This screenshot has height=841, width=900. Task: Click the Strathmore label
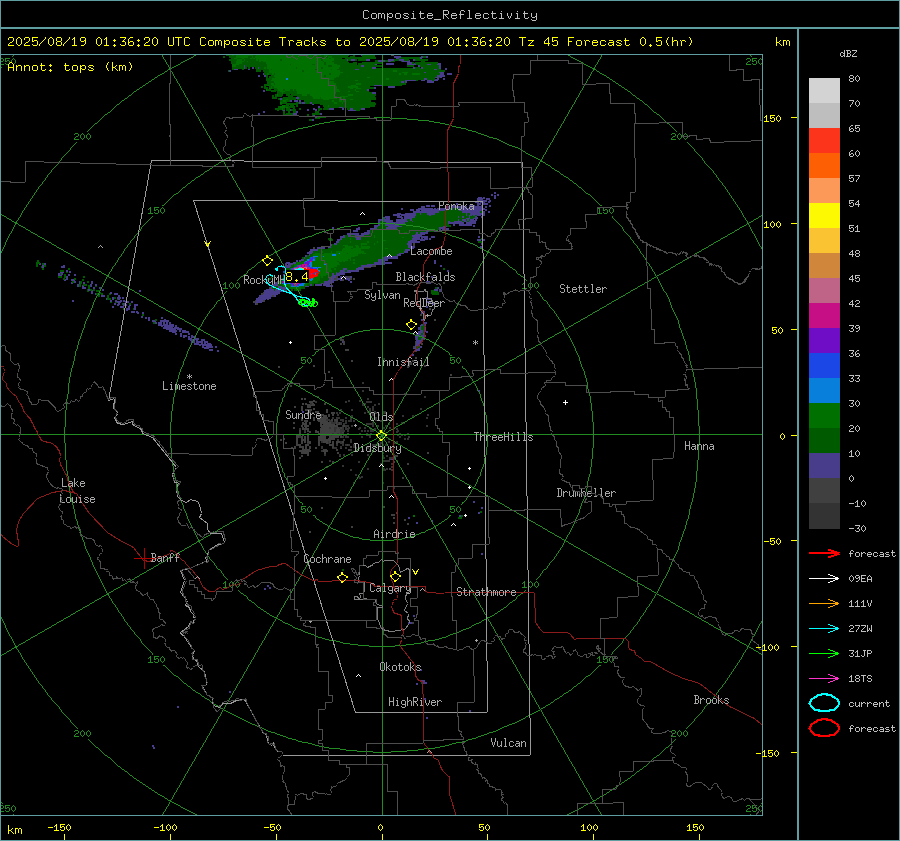486,592
